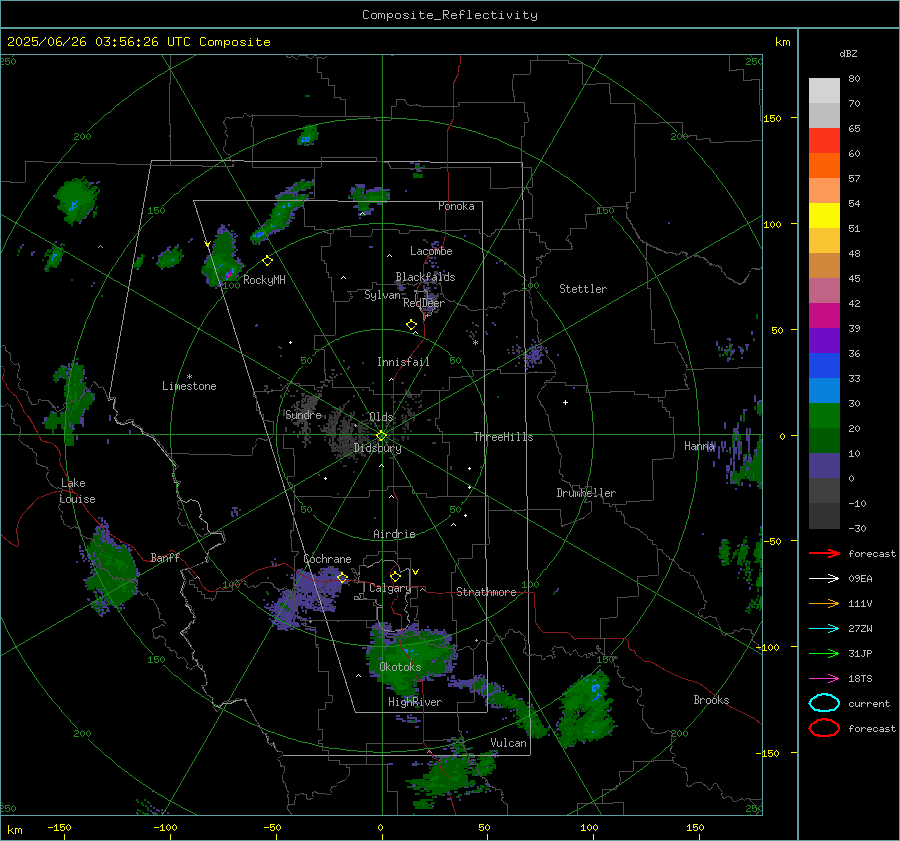Click the topmost light gray dBZ swatch

pyautogui.click(x=824, y=90)
